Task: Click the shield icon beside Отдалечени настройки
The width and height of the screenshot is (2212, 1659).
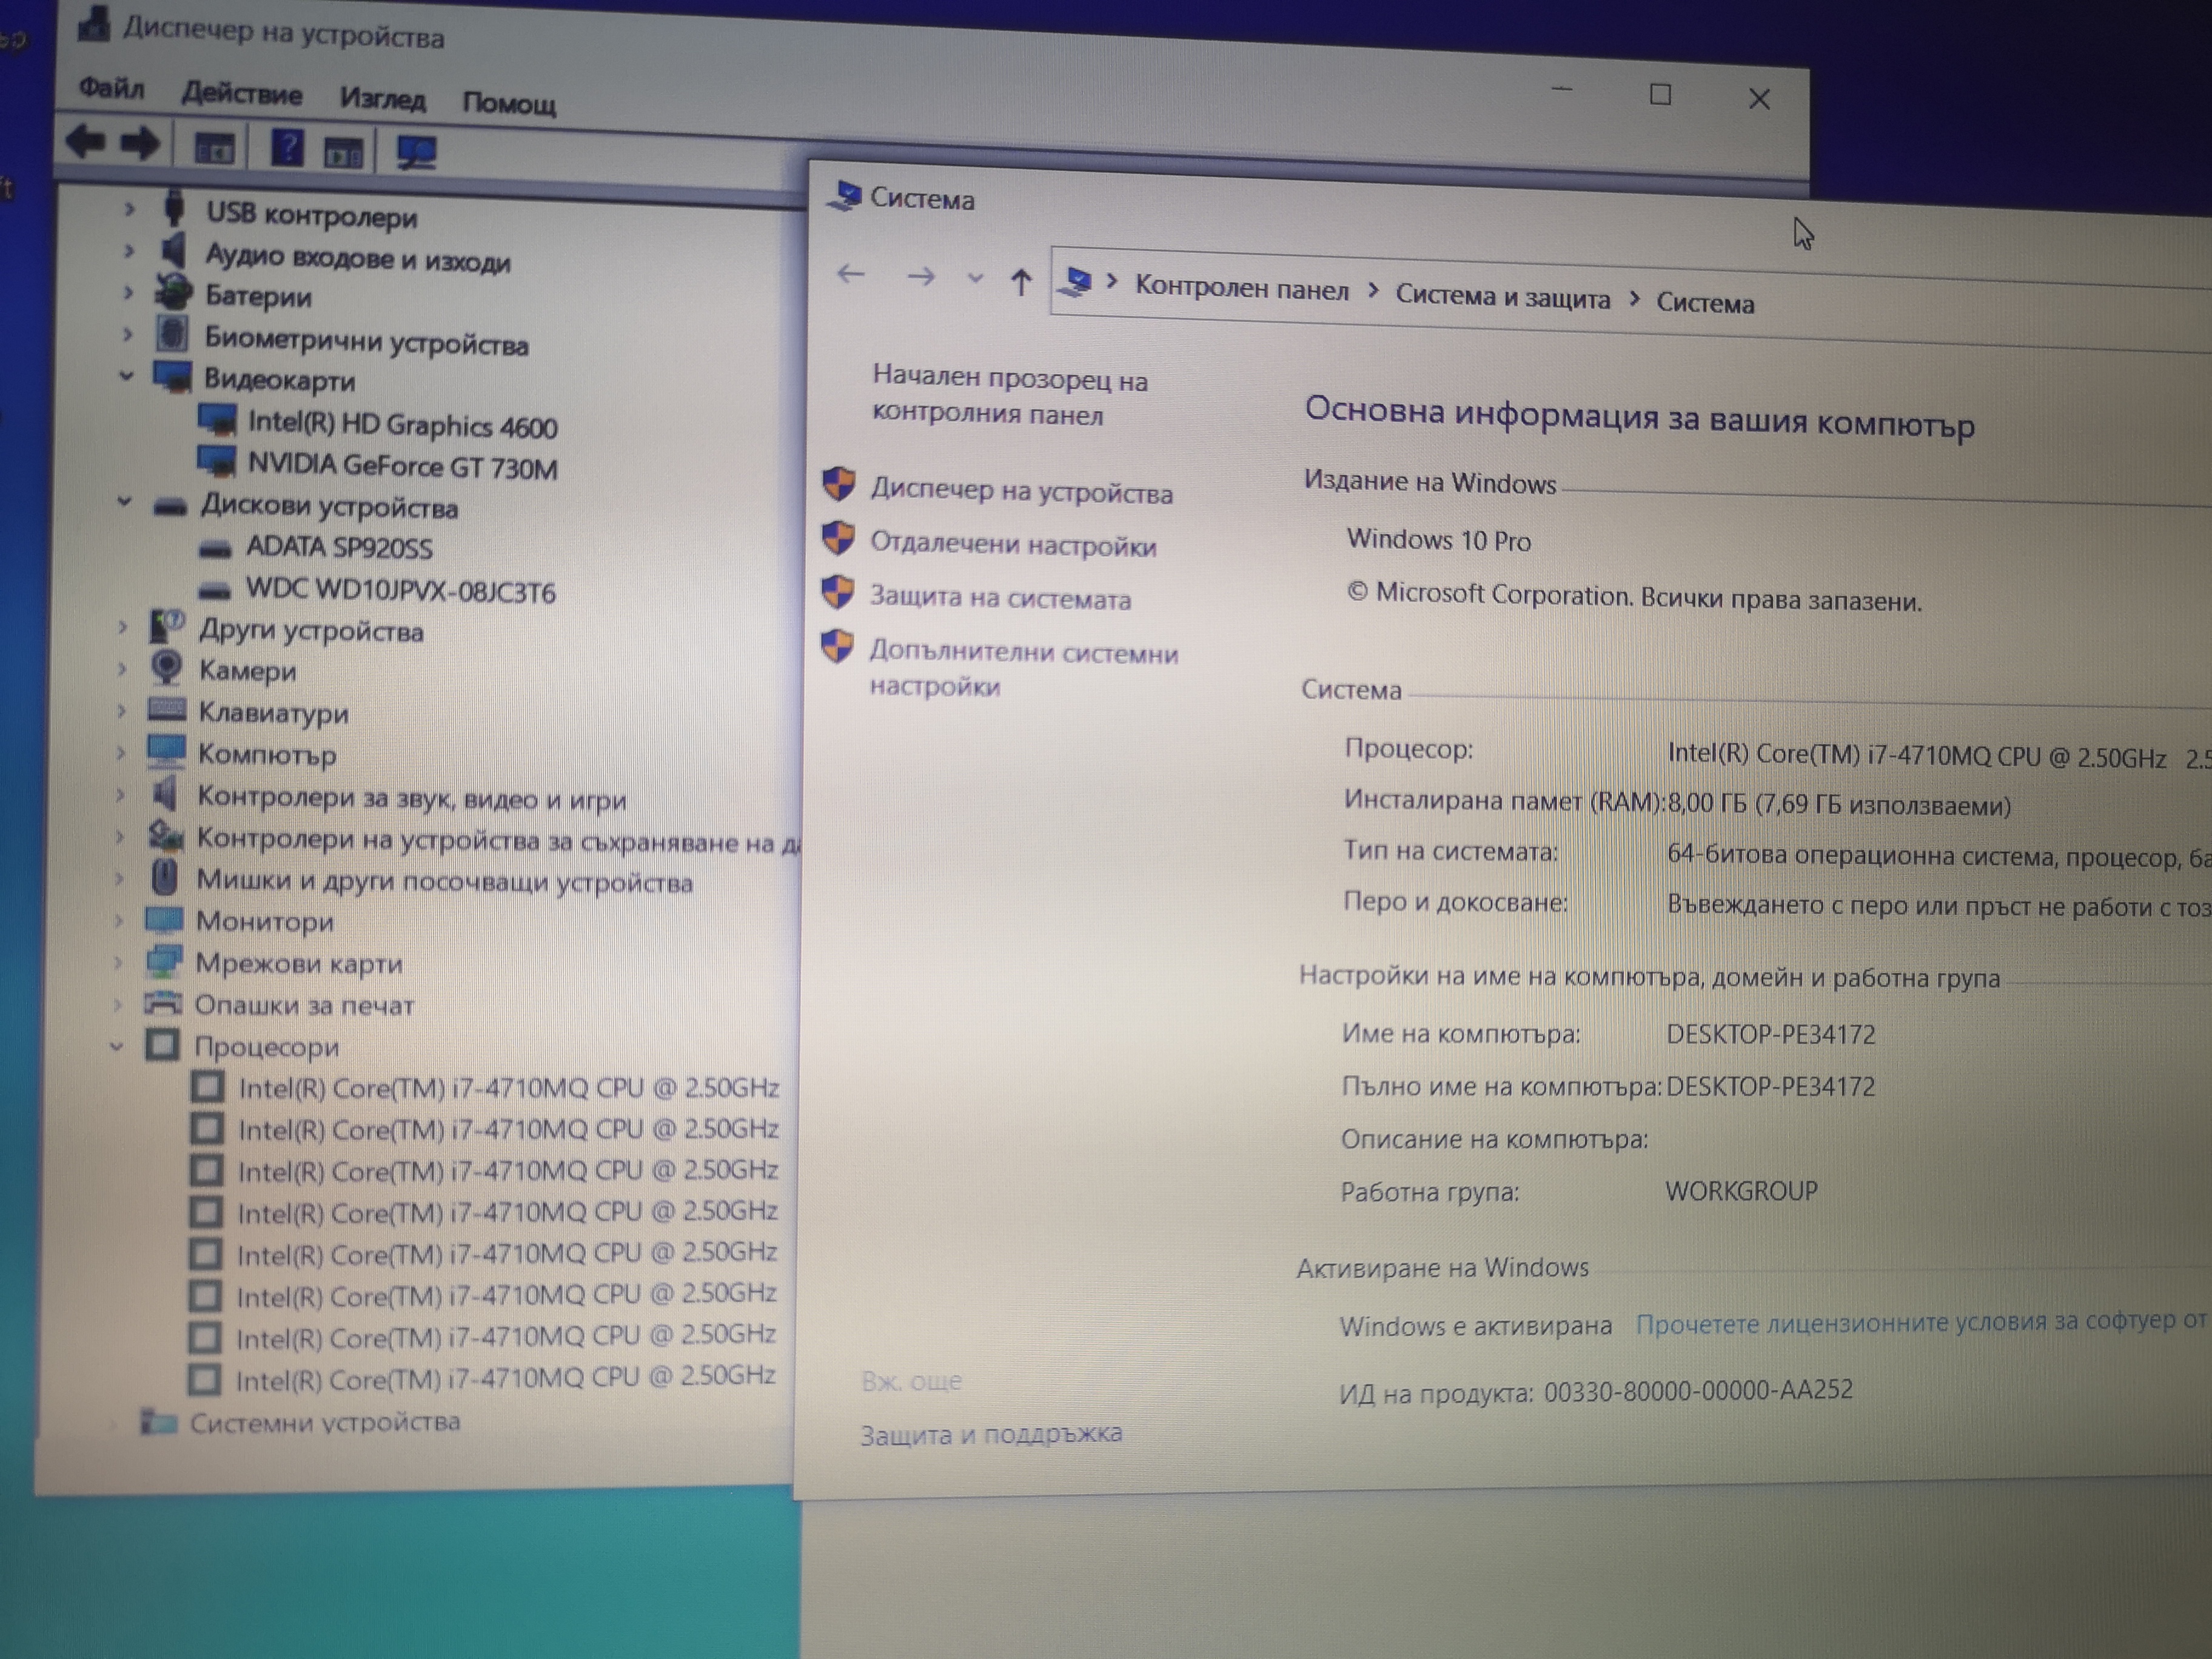Action: 838,538
